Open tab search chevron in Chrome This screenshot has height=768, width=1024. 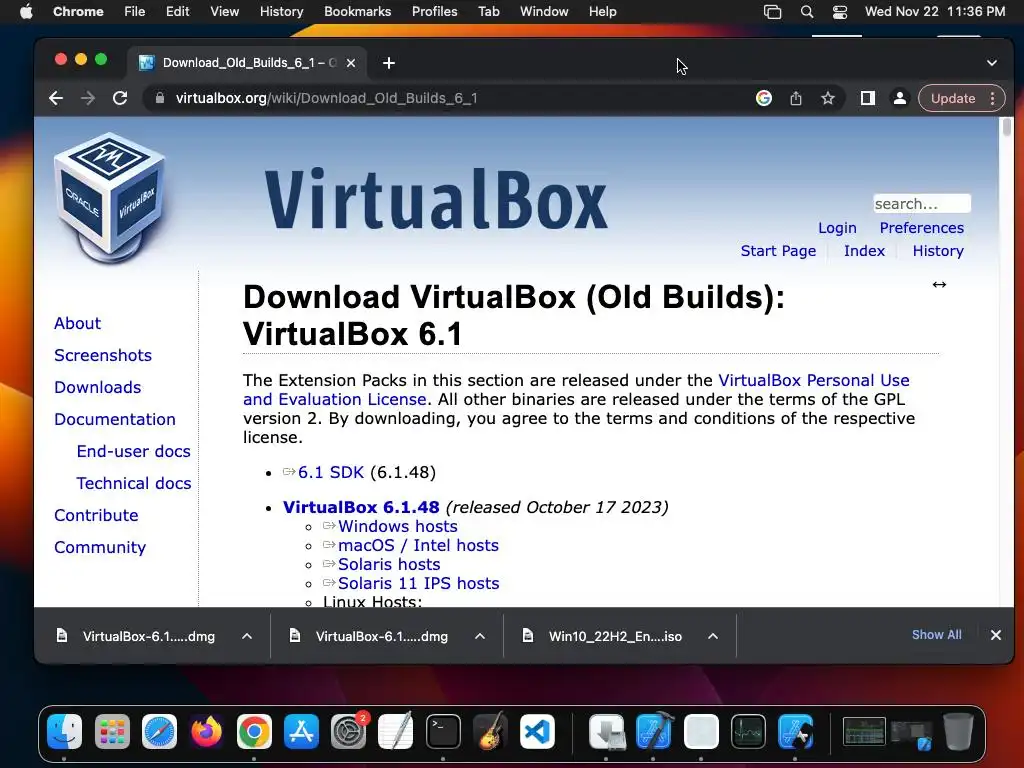992,63
